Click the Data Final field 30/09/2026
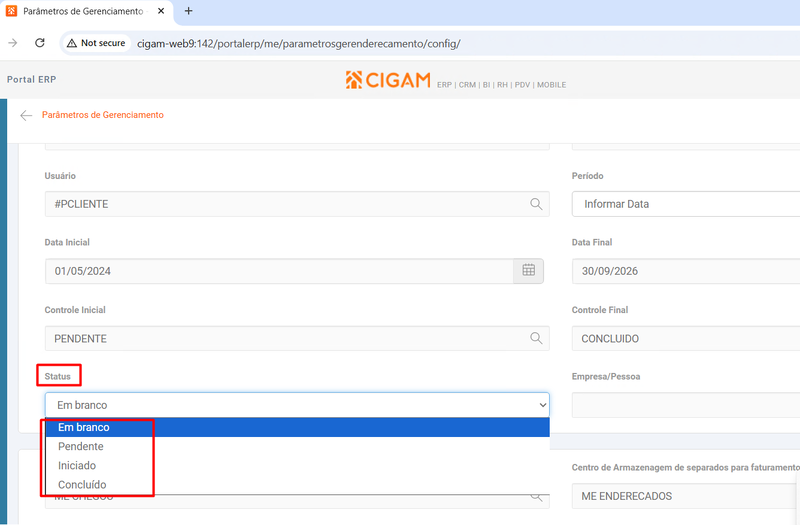Viewport: 800px width, 525px height. pos(686,271)
